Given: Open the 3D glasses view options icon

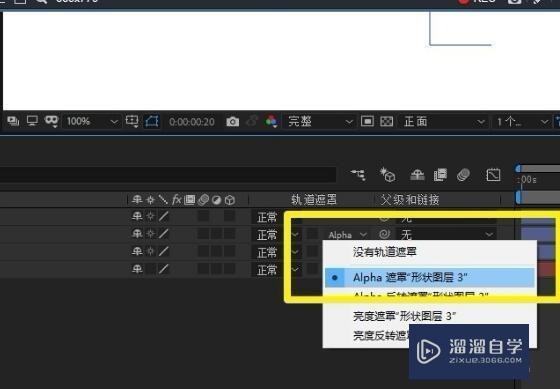Looking at the screenshot, I should [x=52, y=121].
